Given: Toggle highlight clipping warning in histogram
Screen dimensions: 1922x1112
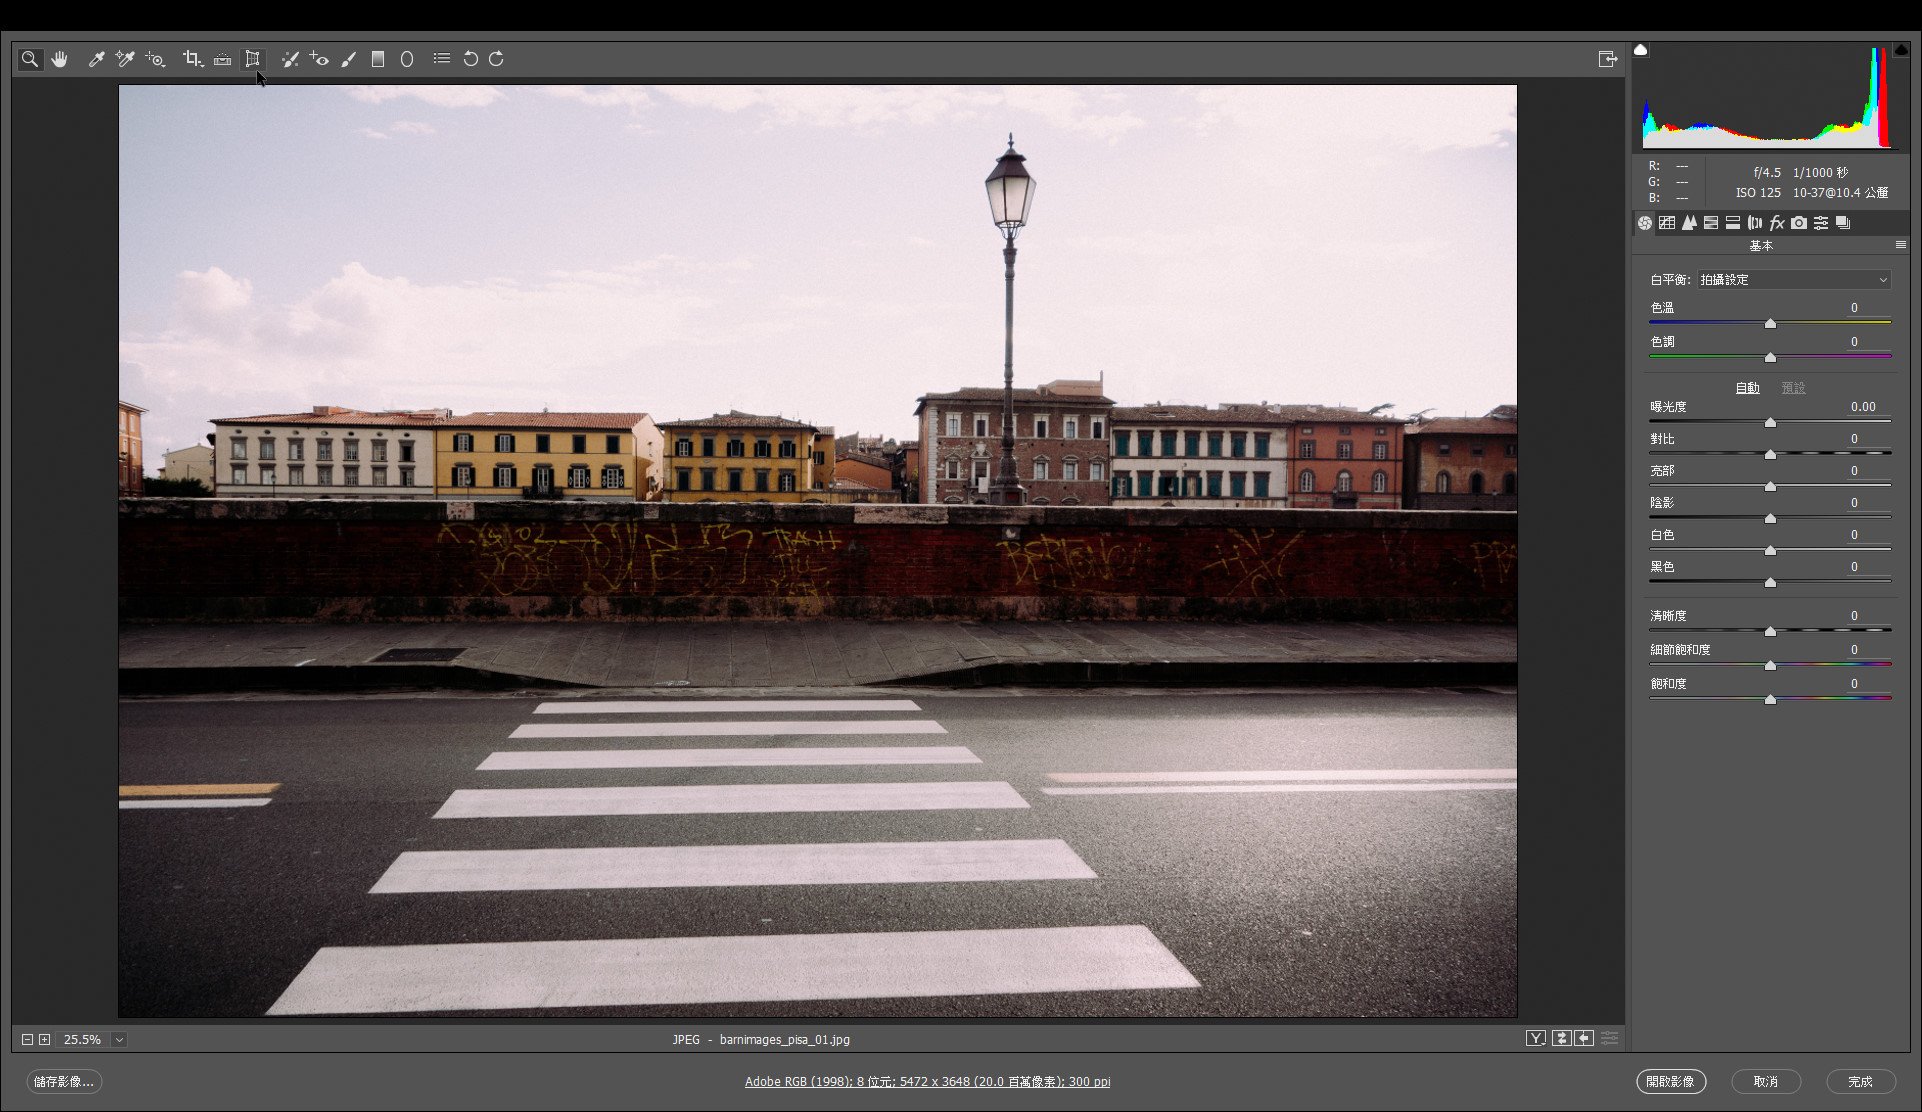Looking at the screenshot, I should click(1901, 49).
